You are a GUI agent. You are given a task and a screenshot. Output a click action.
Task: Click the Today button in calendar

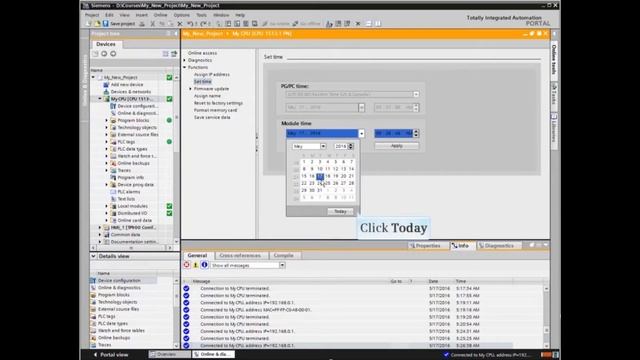tap(340, 211)
